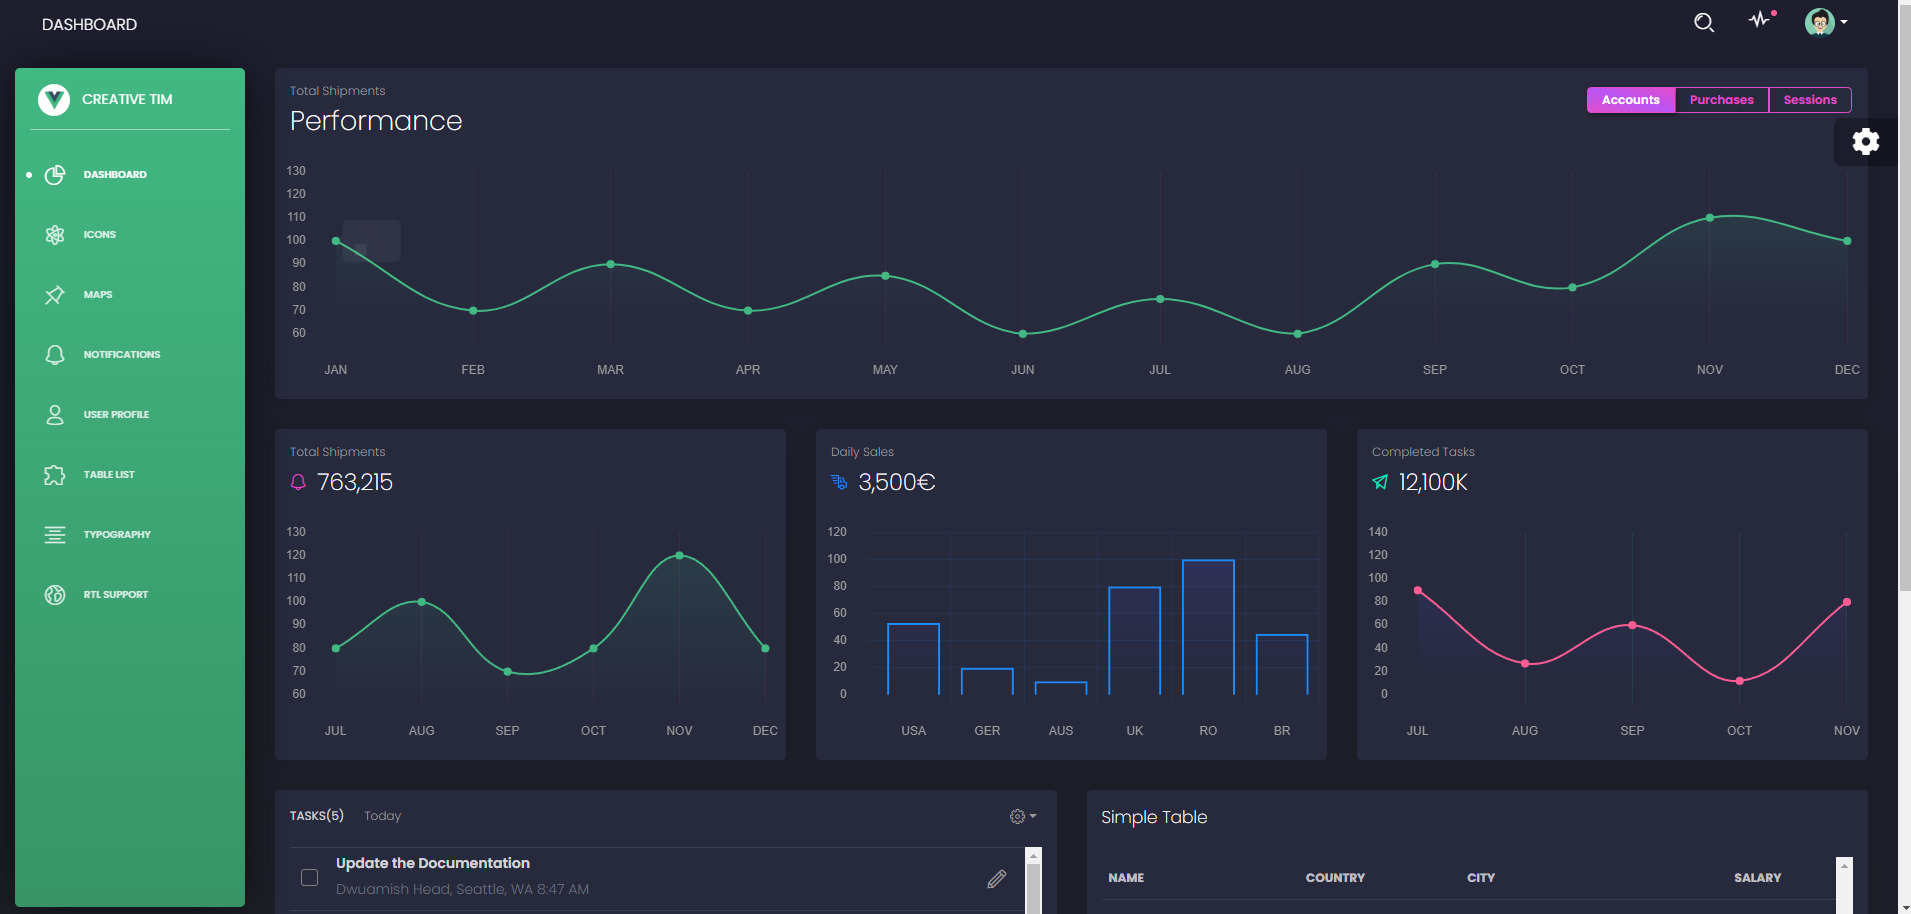
Task: Click the Creative Tim logo
Action: 54,99
